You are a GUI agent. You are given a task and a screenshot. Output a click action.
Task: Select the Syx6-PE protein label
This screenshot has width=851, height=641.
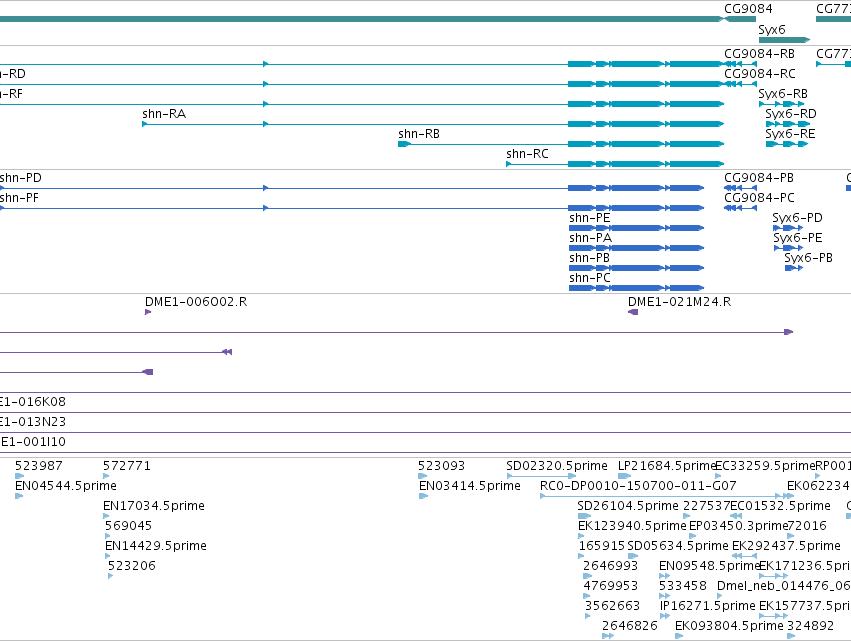(x=798, y=238)
